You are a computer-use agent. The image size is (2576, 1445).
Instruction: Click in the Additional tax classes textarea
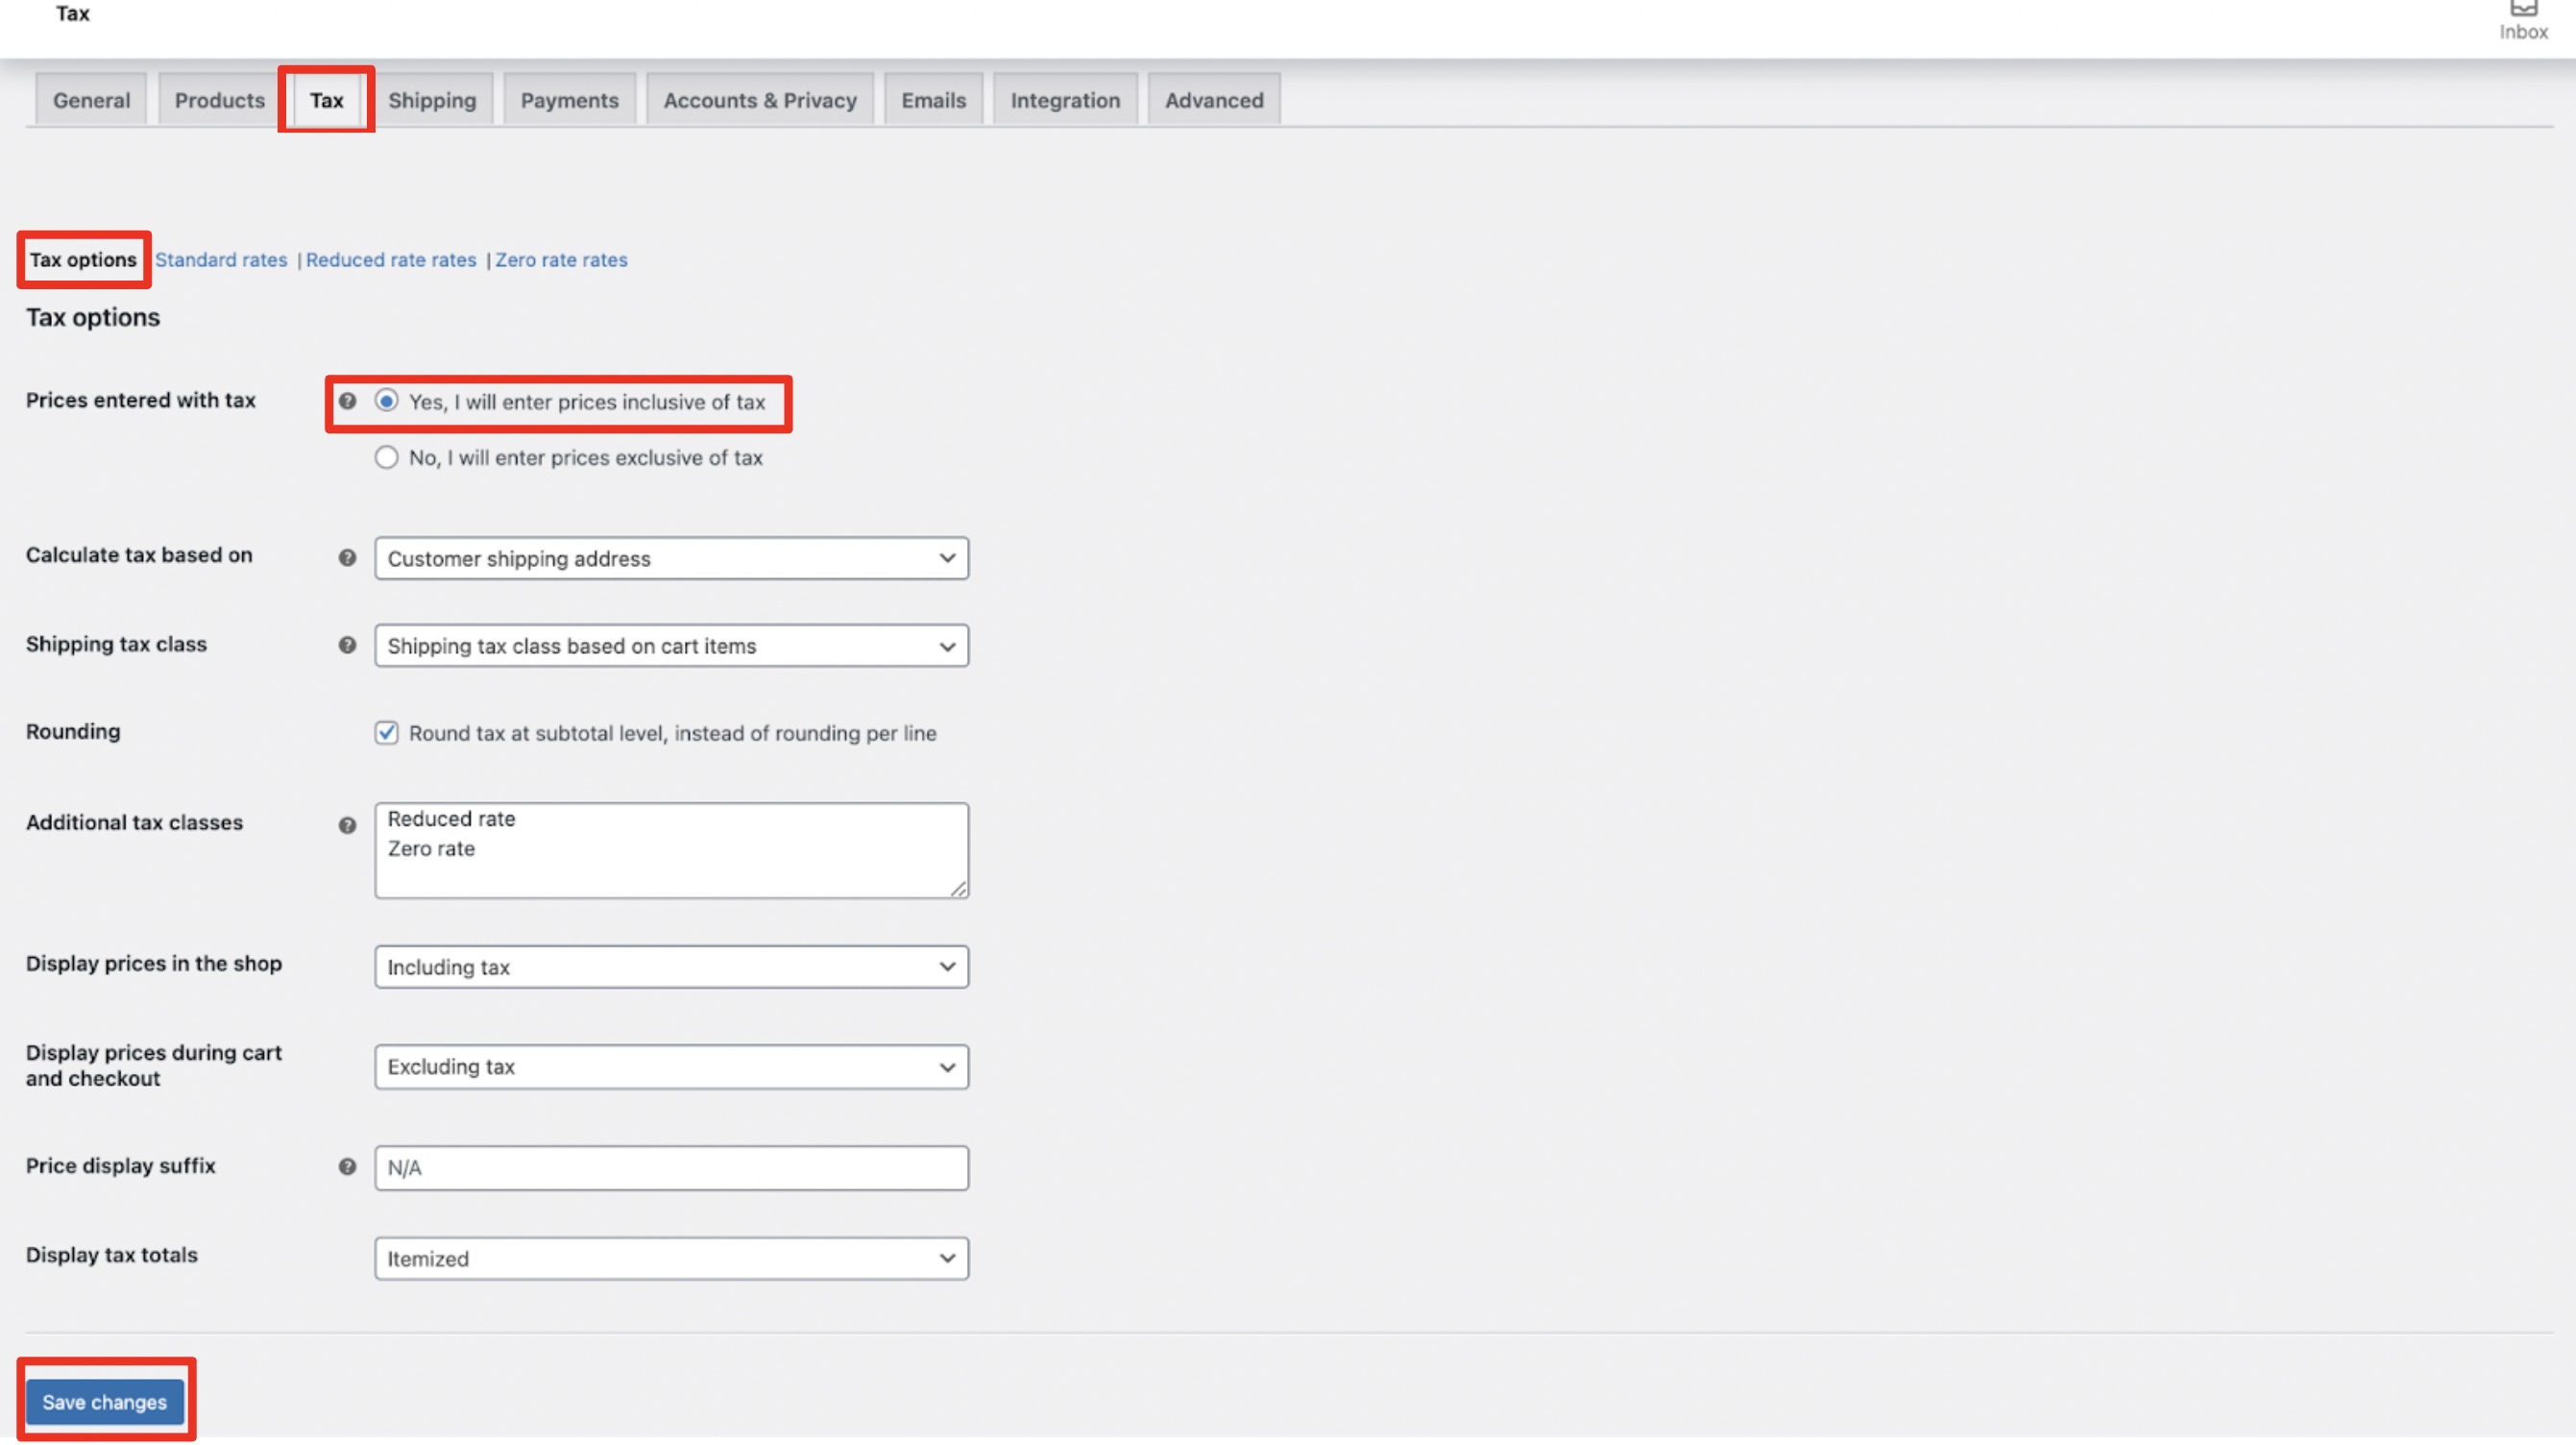(671, 851)
